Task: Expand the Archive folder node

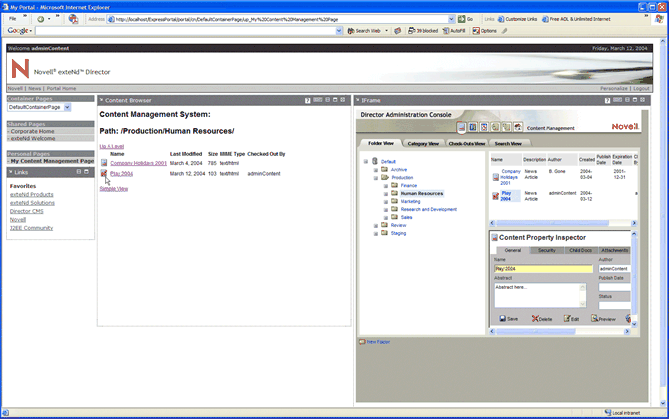Action: [376, 170]
